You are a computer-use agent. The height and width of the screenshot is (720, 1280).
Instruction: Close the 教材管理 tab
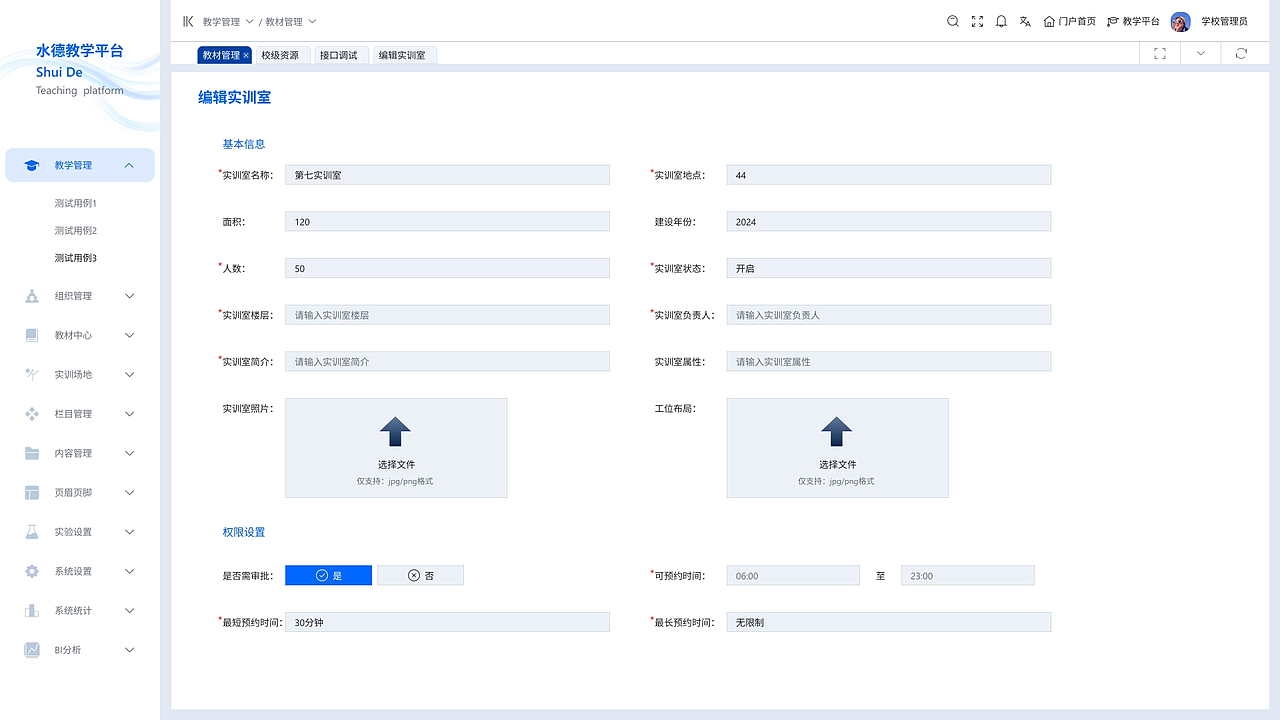[x=246, y=56]
